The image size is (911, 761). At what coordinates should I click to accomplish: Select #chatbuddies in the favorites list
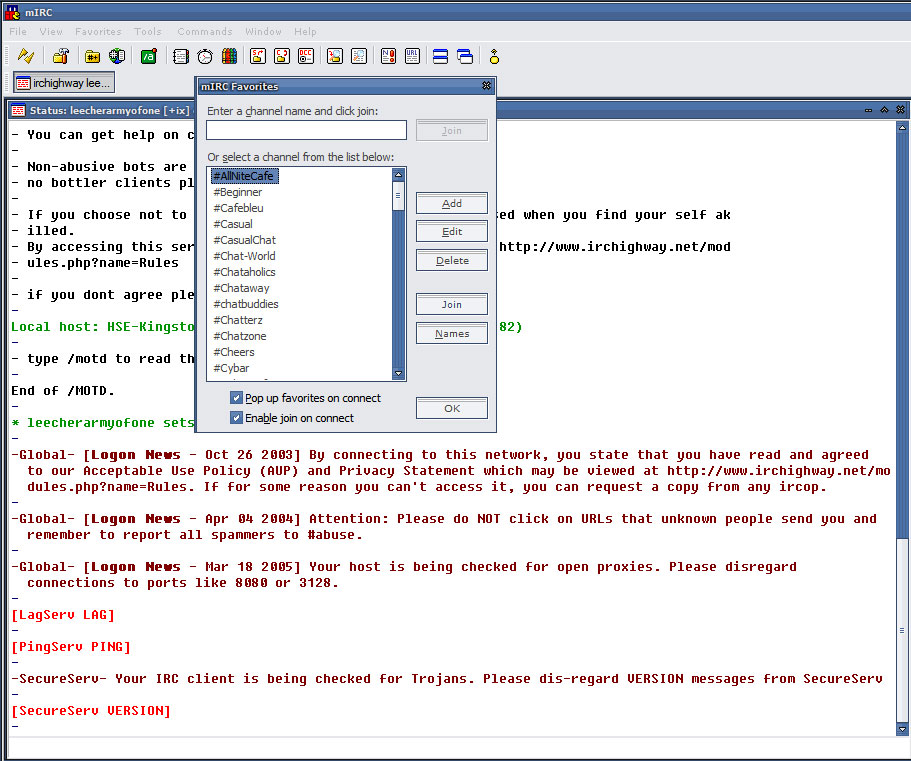pyautogui.click(x=246, y=303)
